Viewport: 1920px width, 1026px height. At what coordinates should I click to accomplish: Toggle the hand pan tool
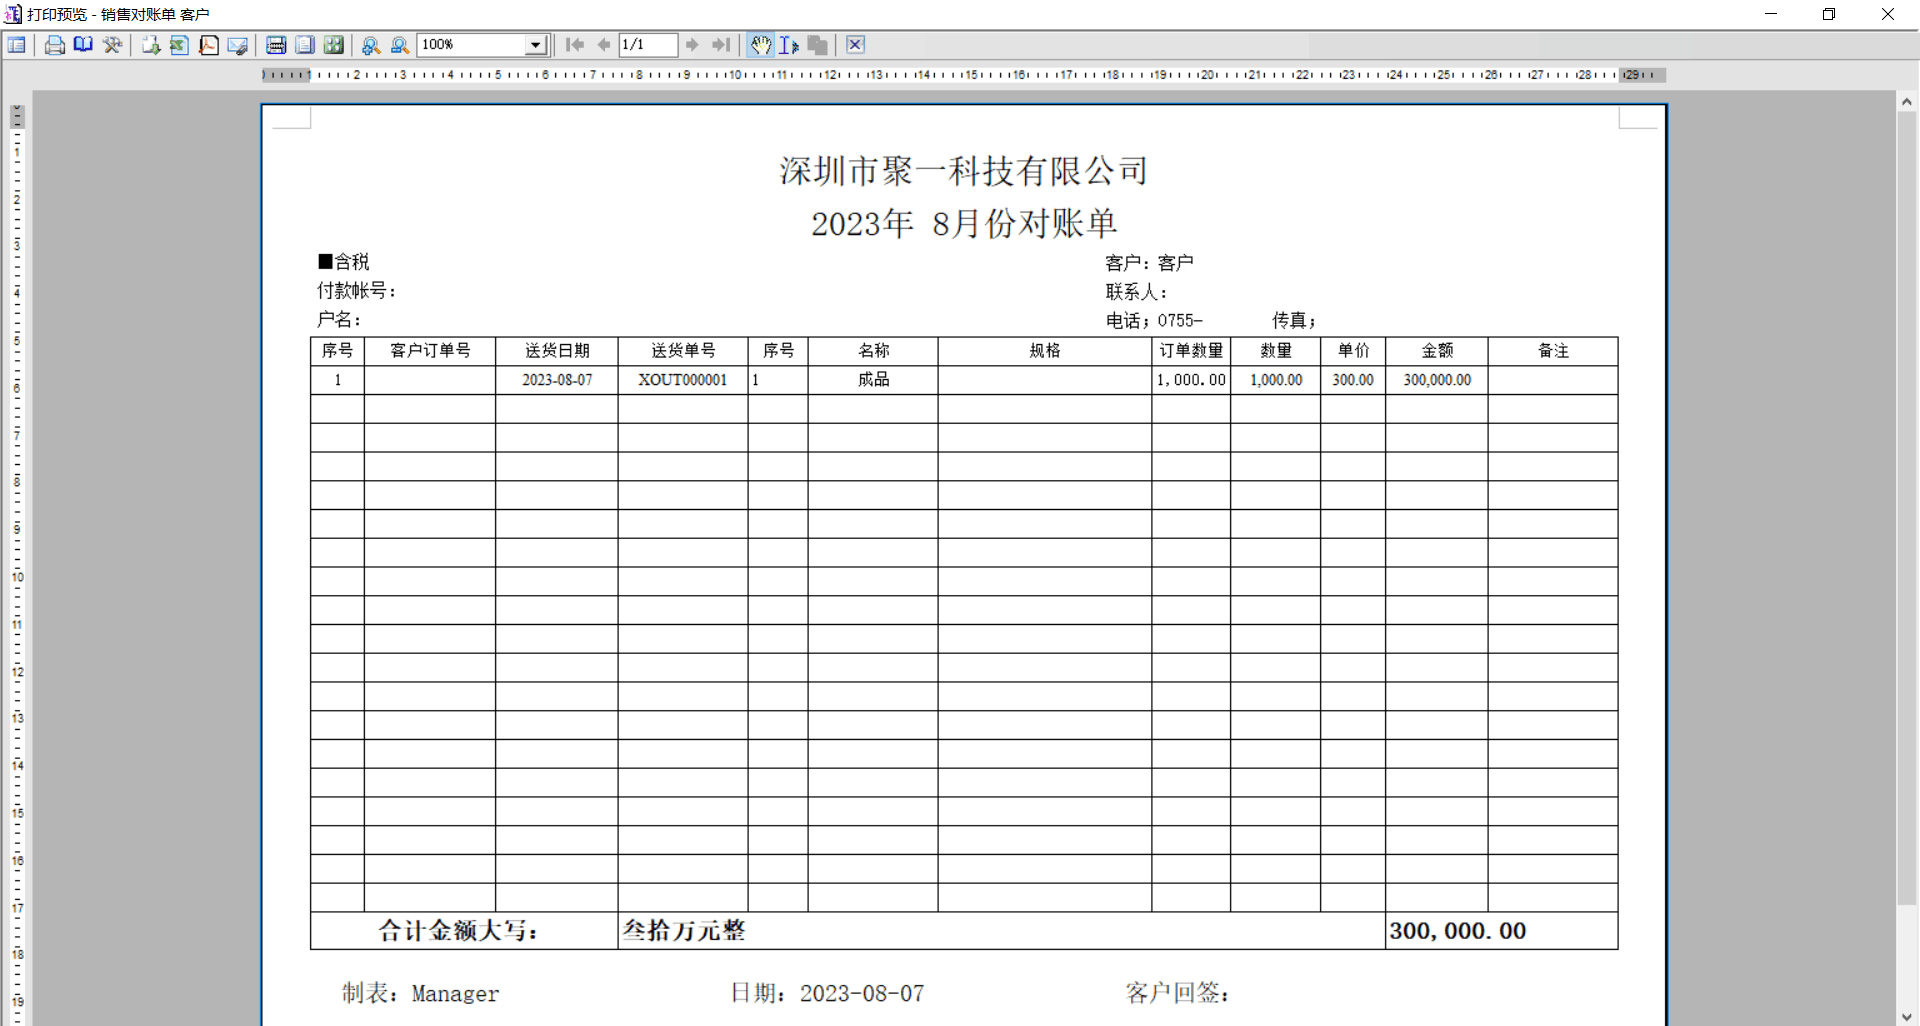coord(761,45)
